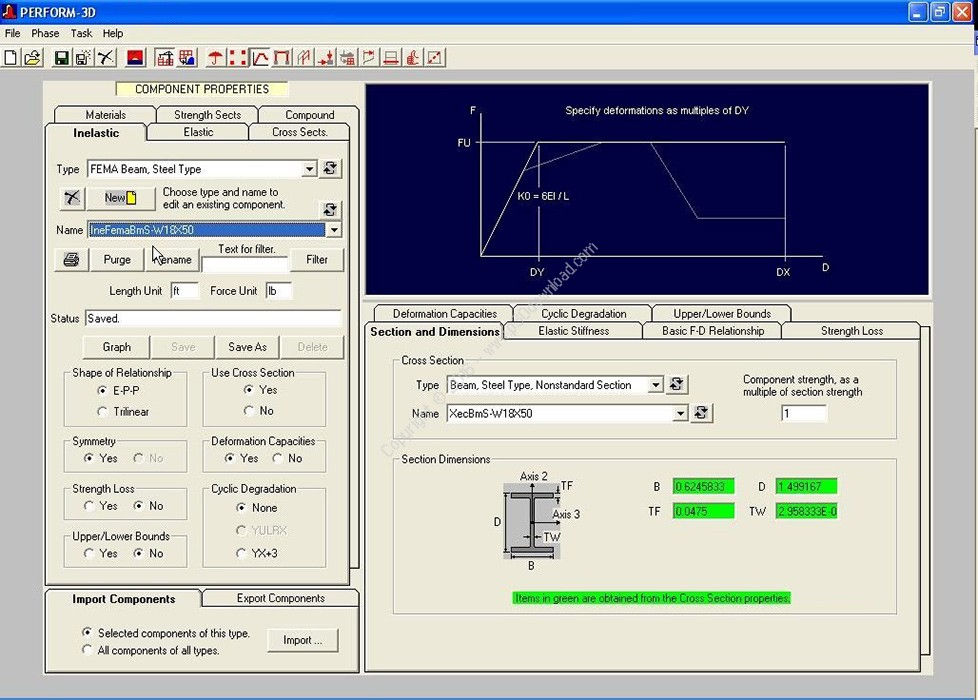
Task: Click the four red dots toolbar icon
Action: point(238,58)
